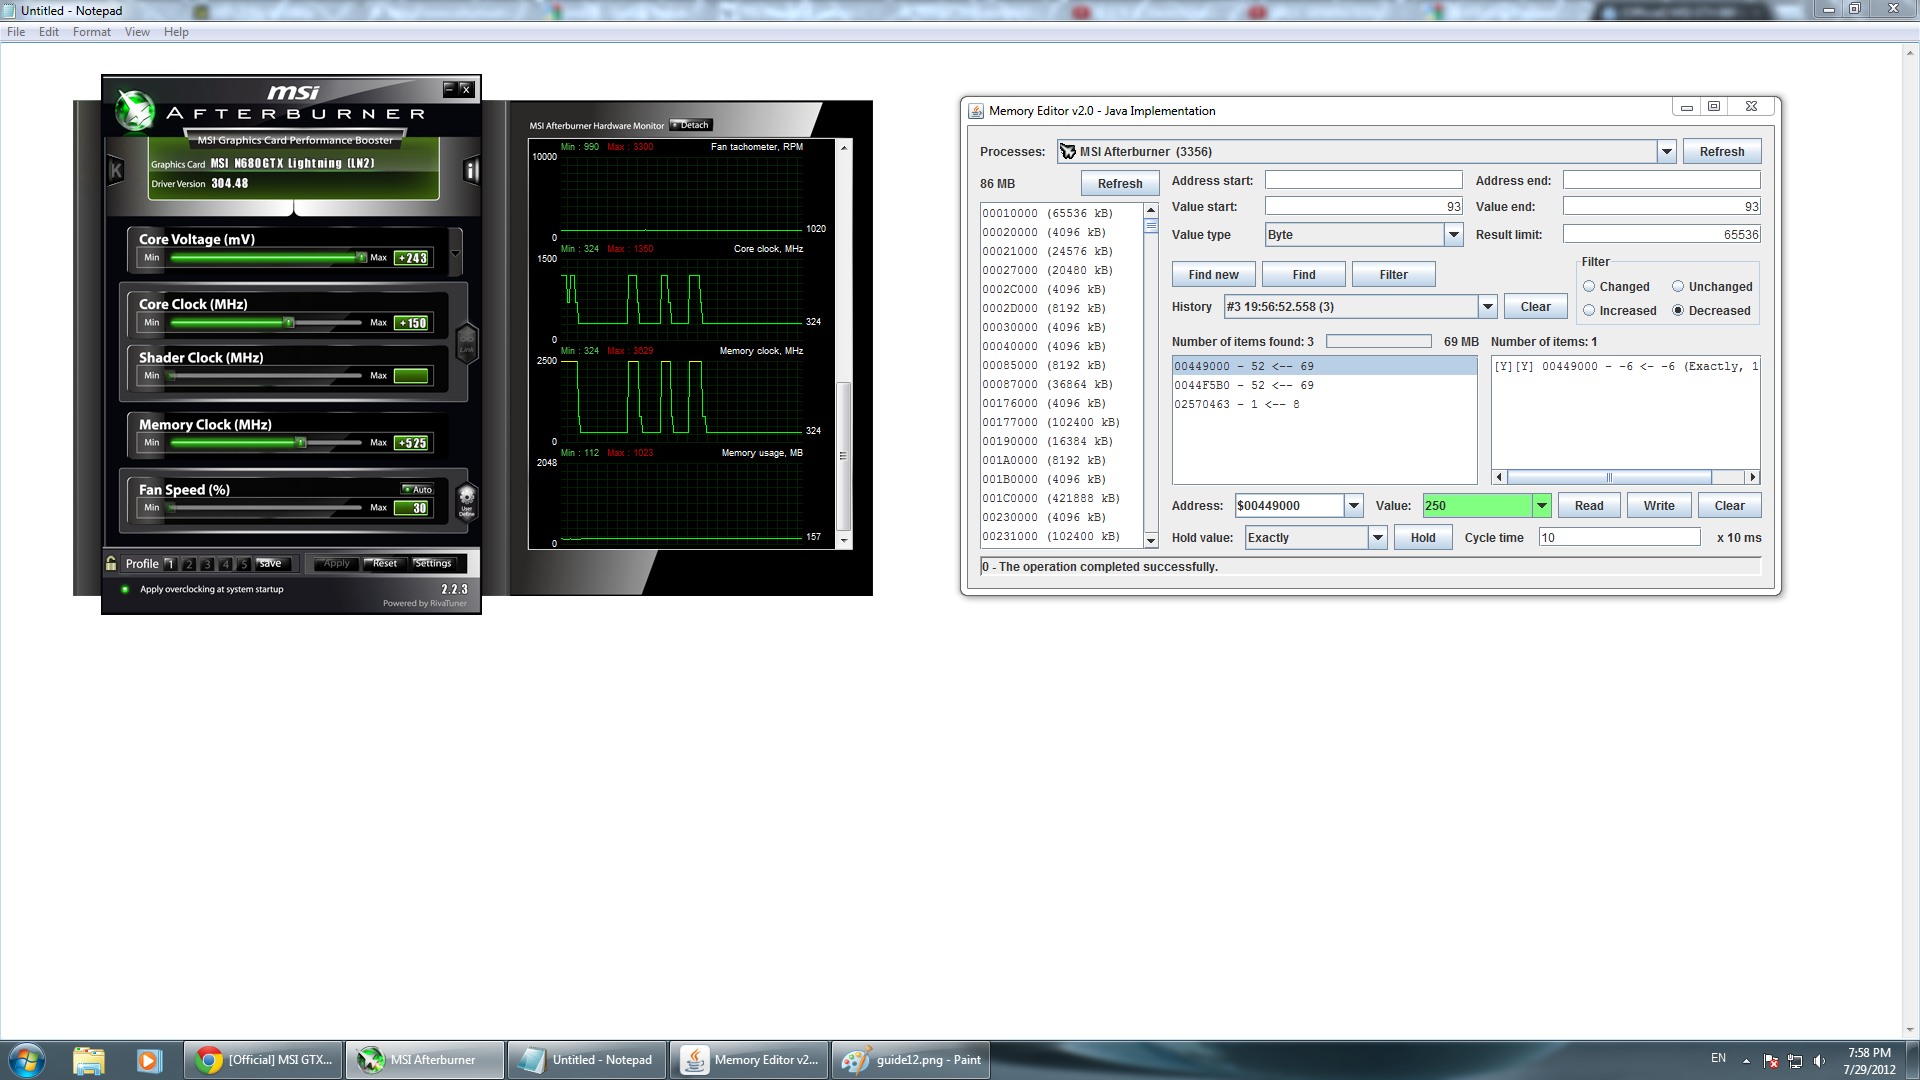Click the Action Center flag tray icon
Image resolution: width=1920 pixels, height=1080 pixels.
1771,1060
